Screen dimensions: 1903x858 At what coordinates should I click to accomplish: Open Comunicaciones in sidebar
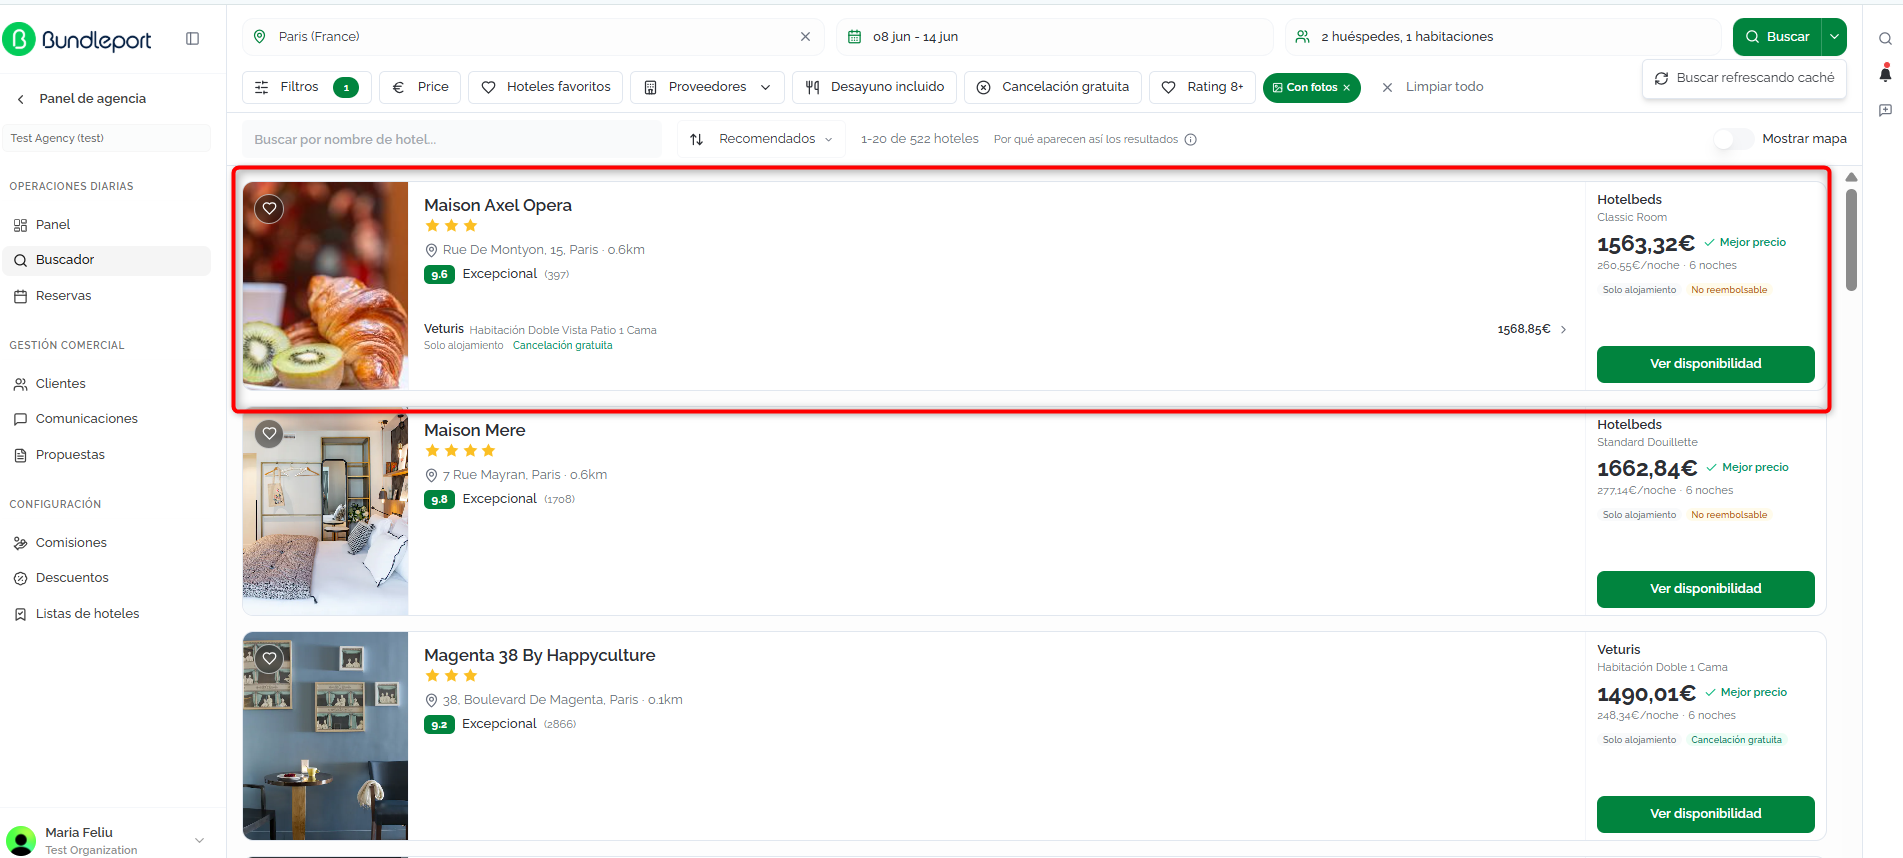pyautogui.click(x=106, y=419)
